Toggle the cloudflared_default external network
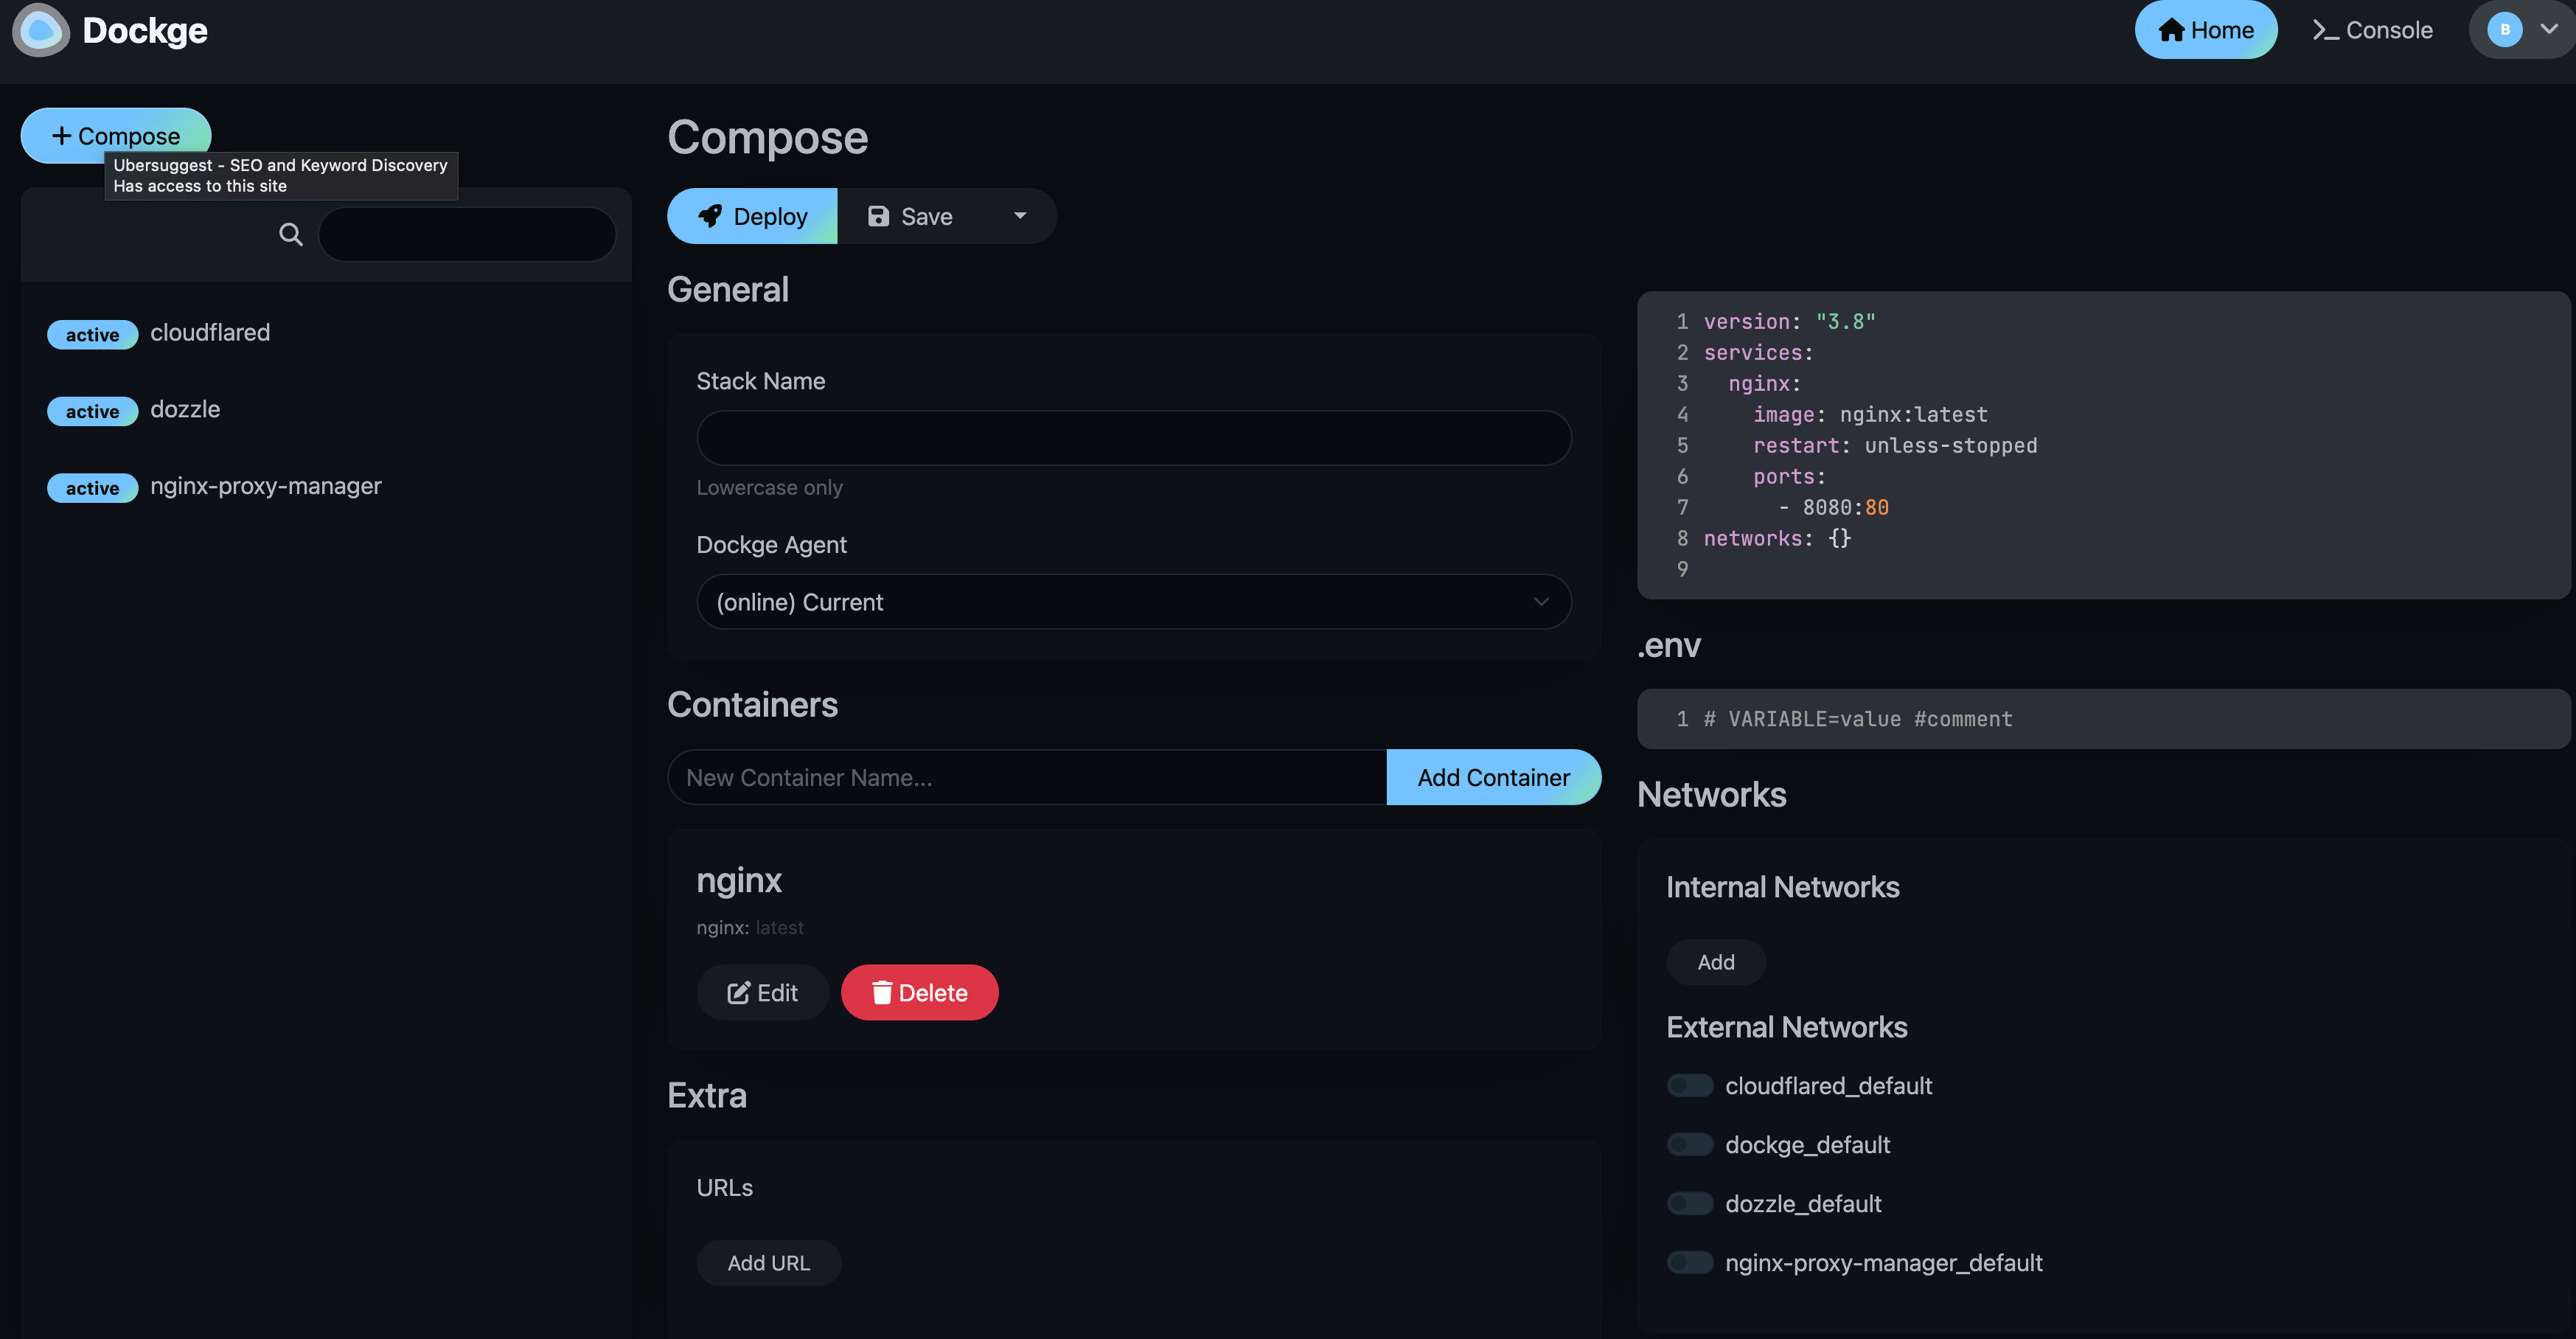Viewport: 2576px width, 1339px height. (1687, 1083)
